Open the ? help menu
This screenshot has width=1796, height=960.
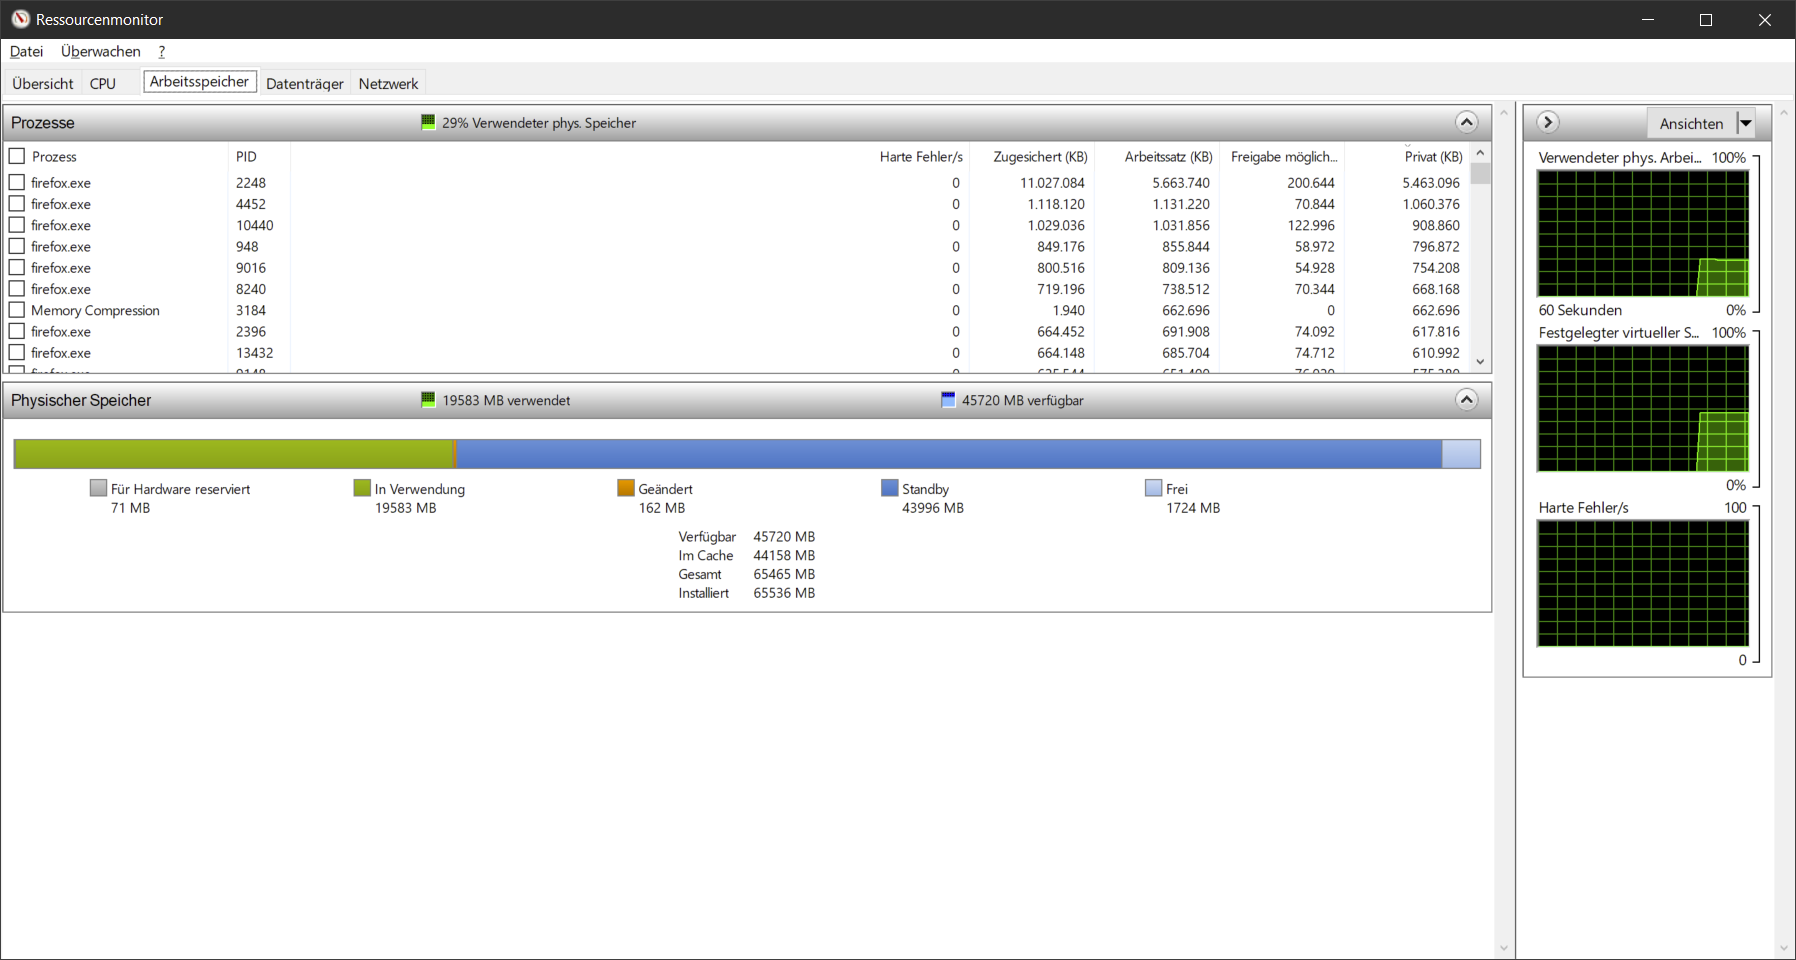(162, 51)
